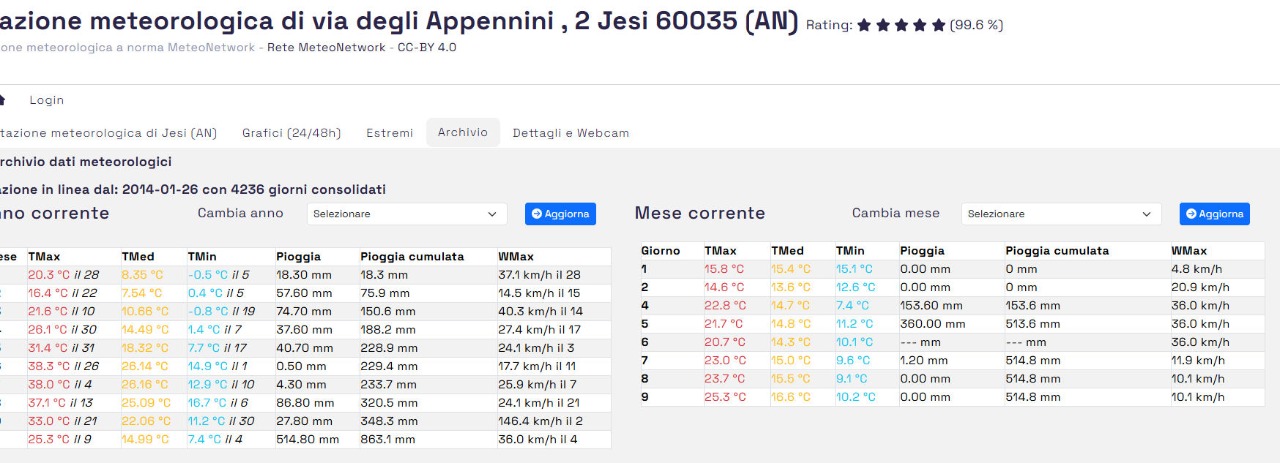Select the Archivio tab
The height and width of the screenshot is (463, 1280).
(x=462, y=132)
